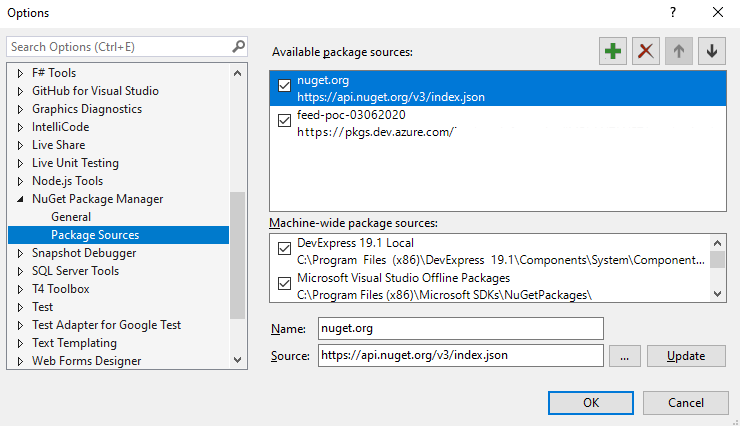Click the options tree vertical scrollbar thumb
740x426 pixels.
pos(237,255)
